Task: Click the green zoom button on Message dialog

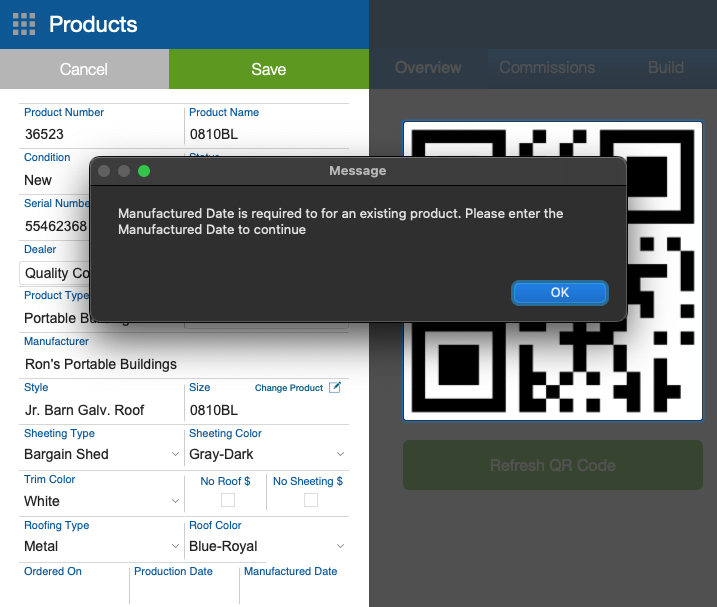Action: (x=144, y=171)
